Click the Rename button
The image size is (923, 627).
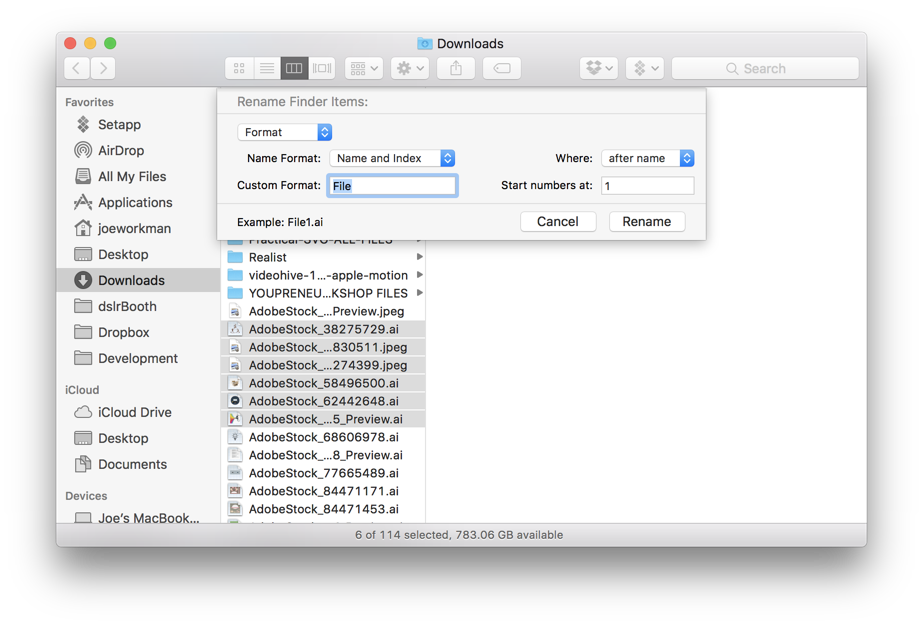[647, 221]
